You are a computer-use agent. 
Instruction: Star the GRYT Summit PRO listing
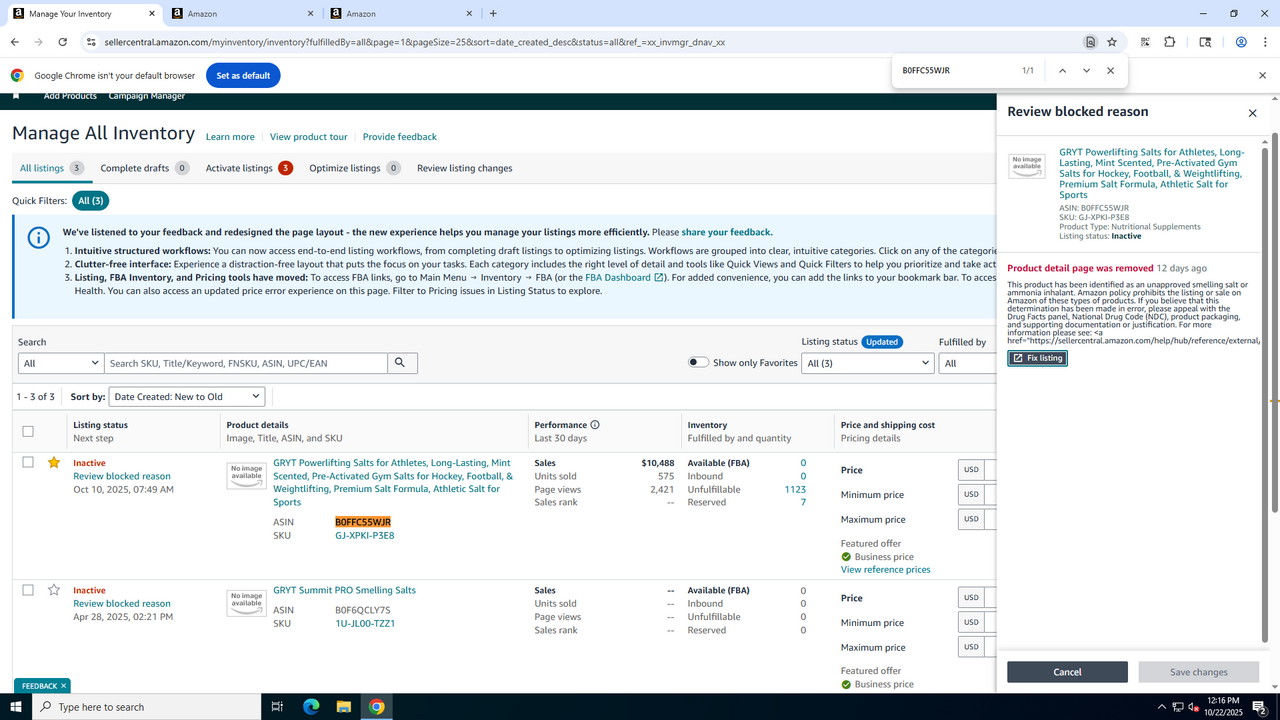(x=54, y=590)
